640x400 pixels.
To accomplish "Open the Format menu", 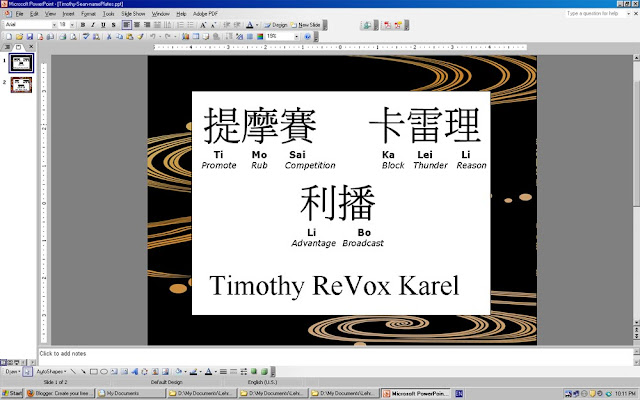I will click(88, 14).
